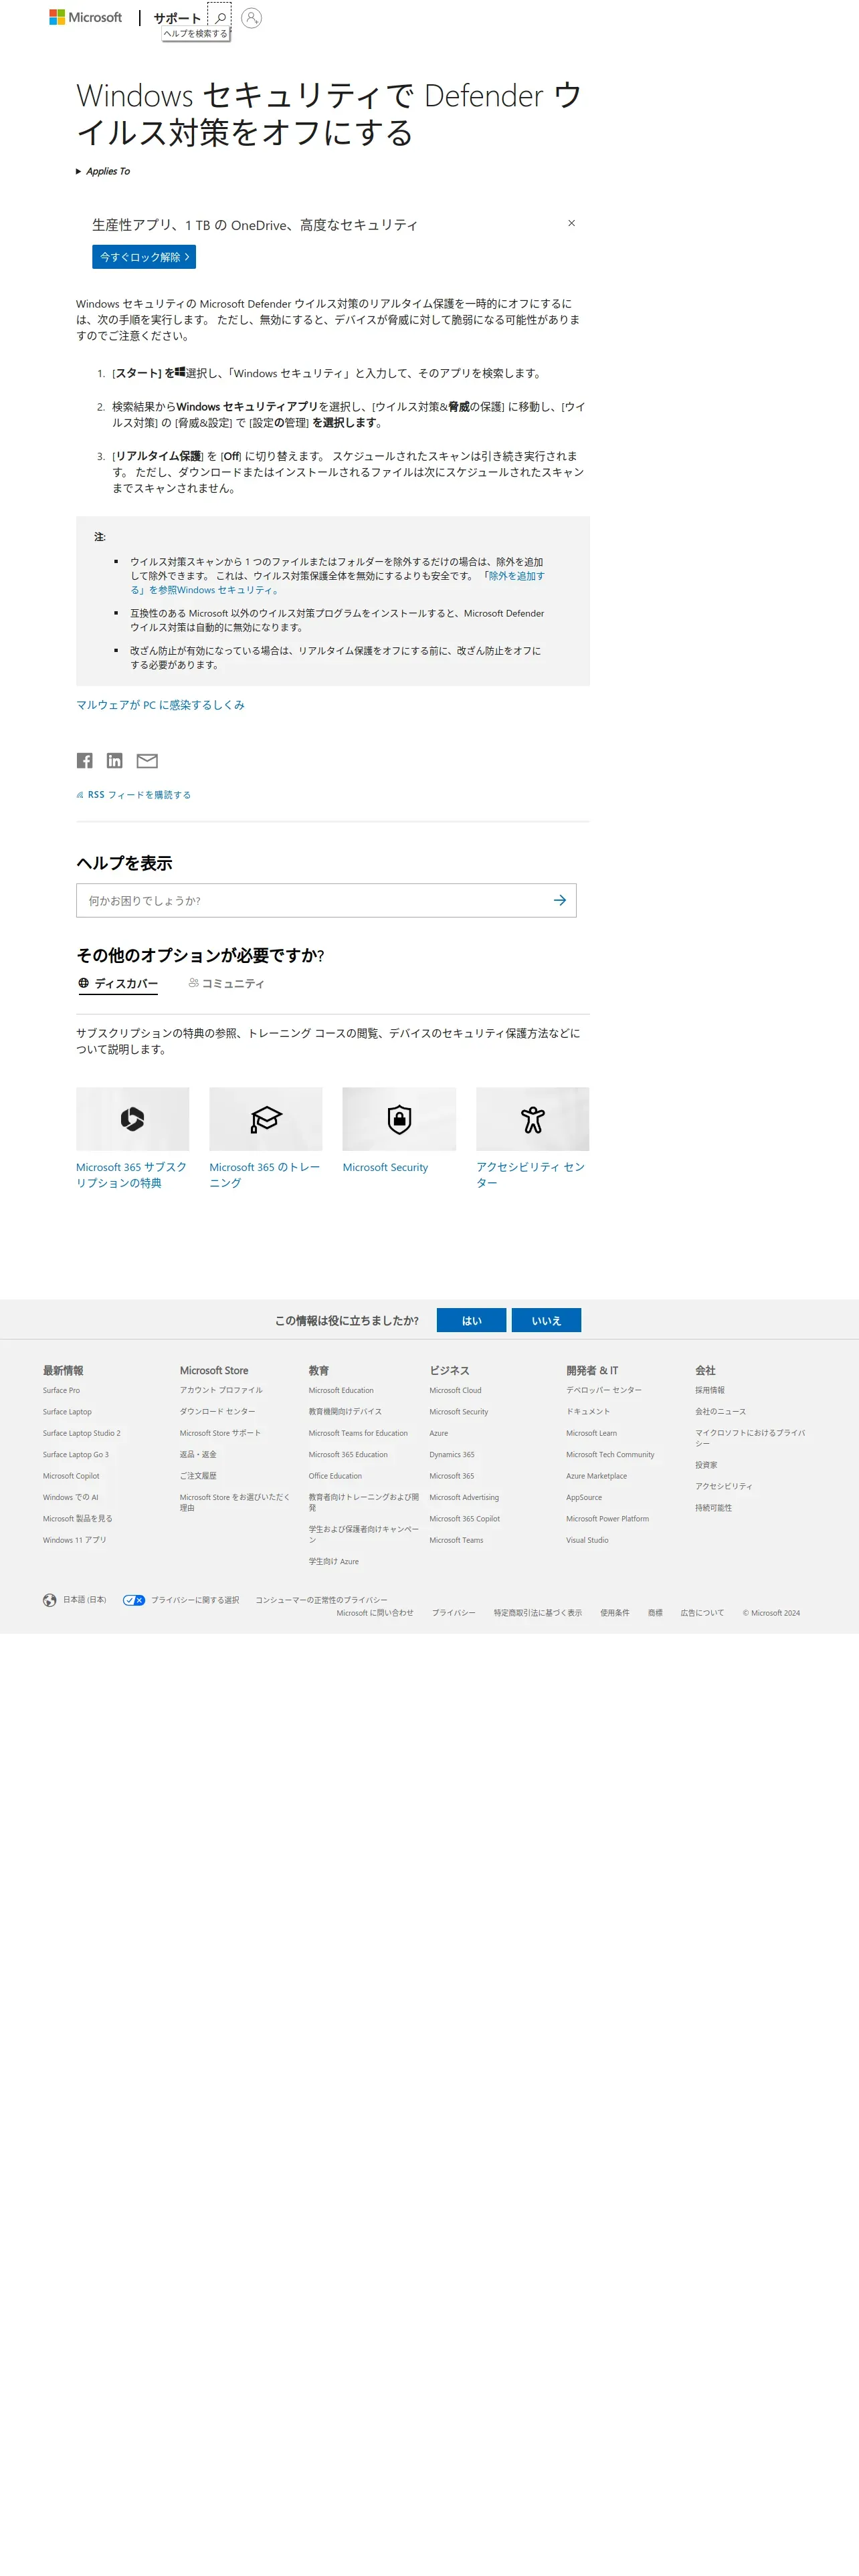
Task: Click the globe language selector icon
Action: [50, 1600]
